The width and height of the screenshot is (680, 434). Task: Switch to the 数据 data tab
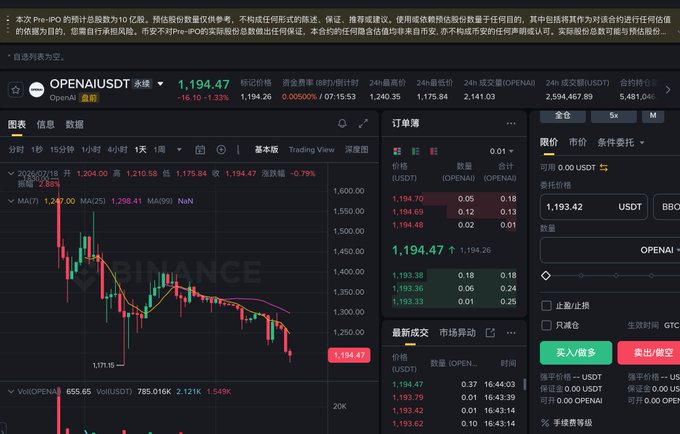click(75, 124)
